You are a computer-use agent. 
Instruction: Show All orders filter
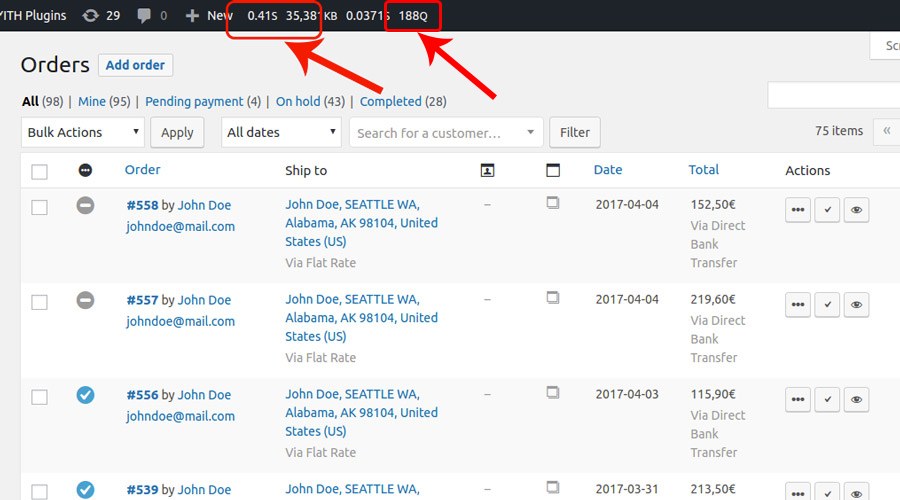point(30,102)
